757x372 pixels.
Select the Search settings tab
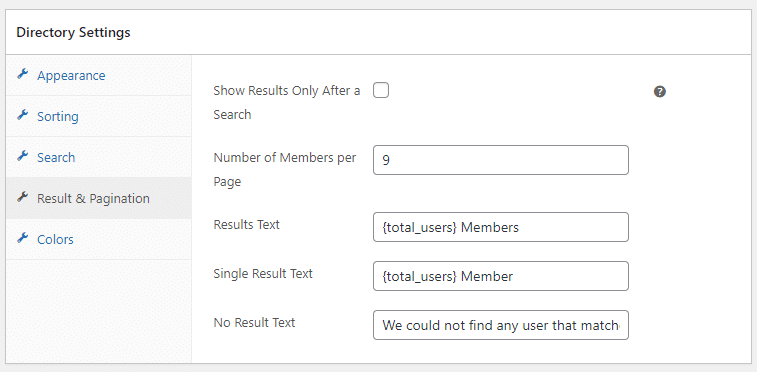pos(98,157)
